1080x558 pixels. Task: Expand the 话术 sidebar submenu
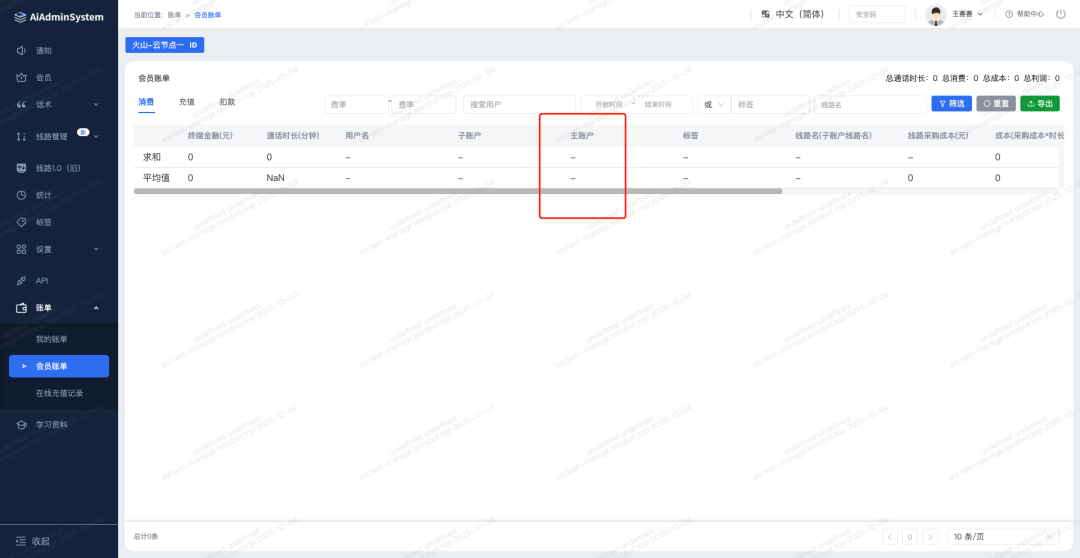click(96, 104)
